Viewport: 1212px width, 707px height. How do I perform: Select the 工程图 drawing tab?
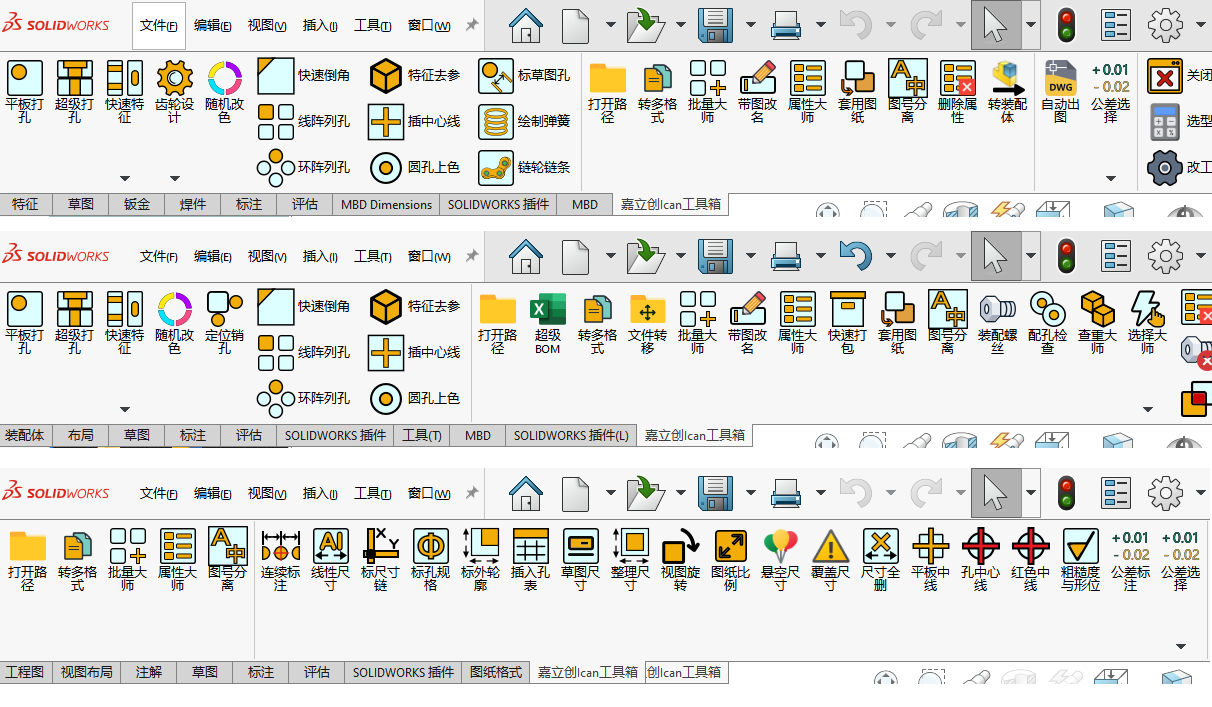[x=25, y=672]
